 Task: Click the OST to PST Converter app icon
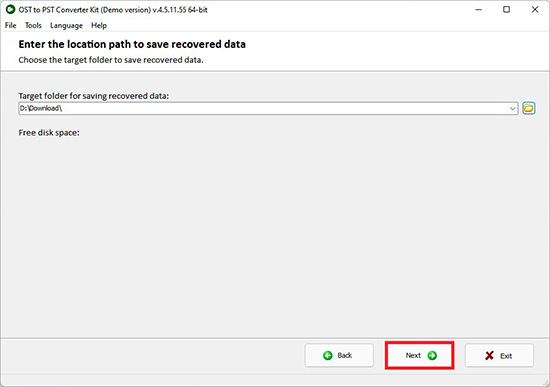point(10,9)
